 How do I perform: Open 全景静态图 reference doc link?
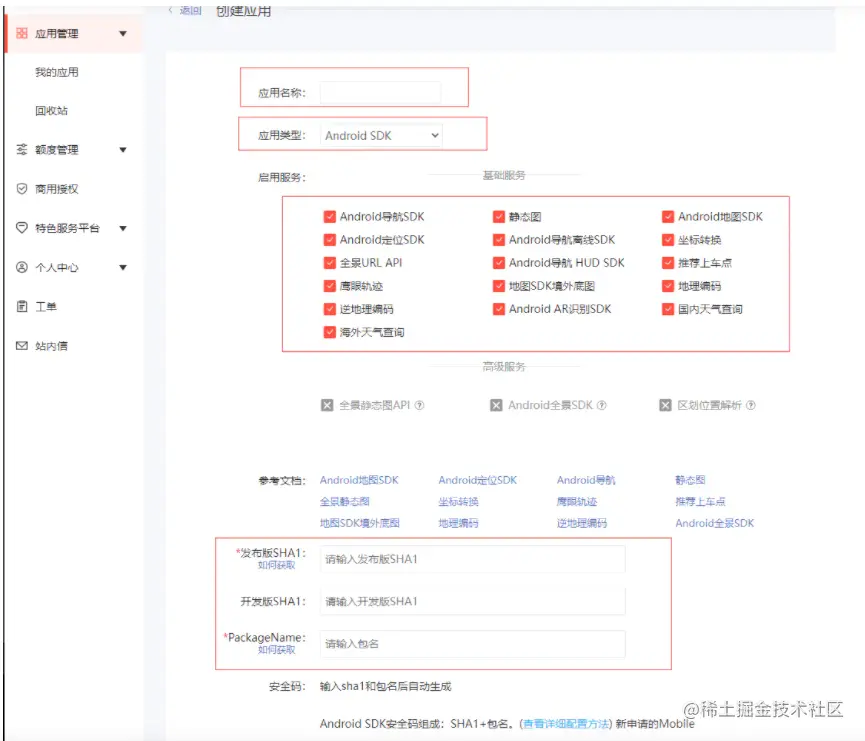(345, 502)
